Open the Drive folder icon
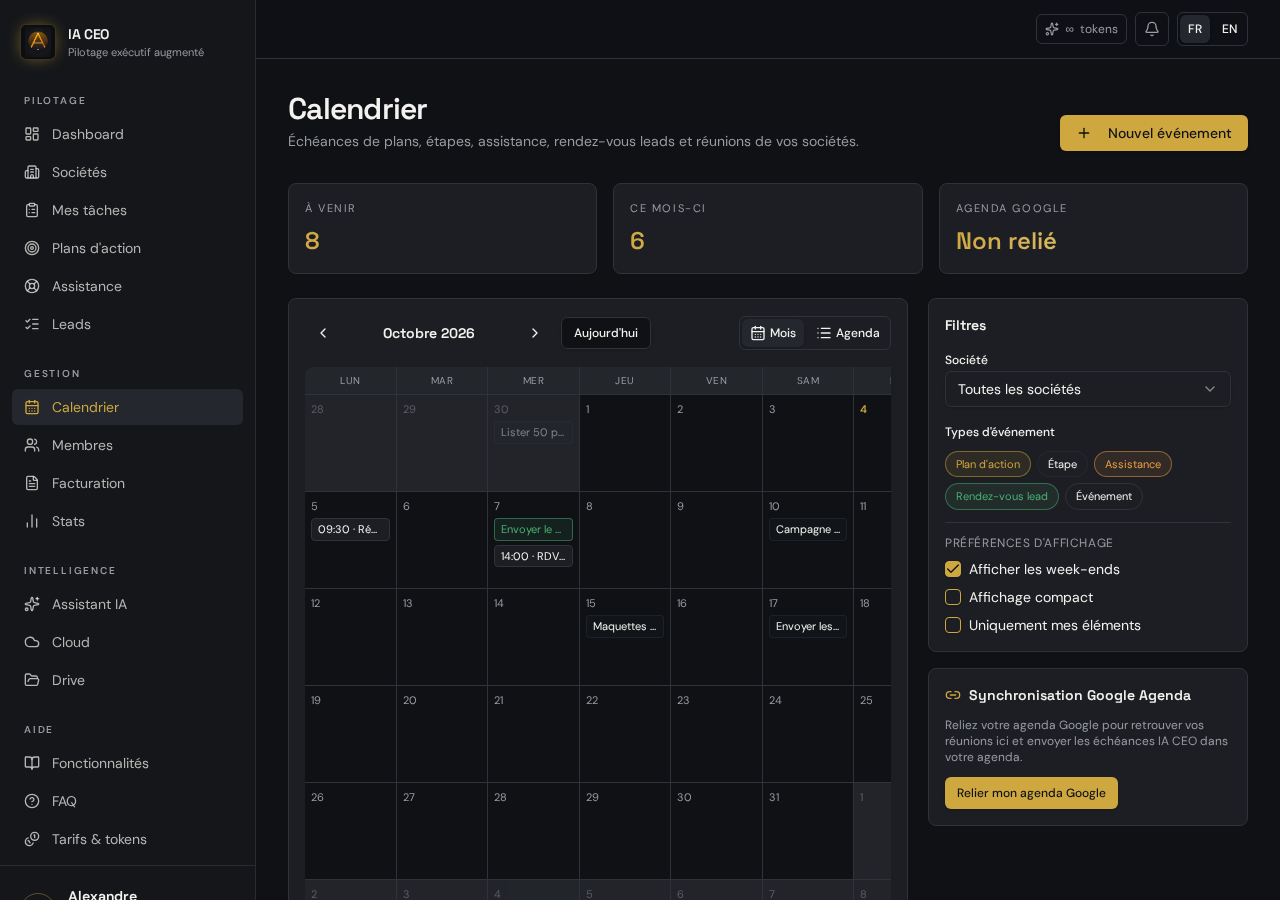The image size is (1280, 900). point(32,680)
